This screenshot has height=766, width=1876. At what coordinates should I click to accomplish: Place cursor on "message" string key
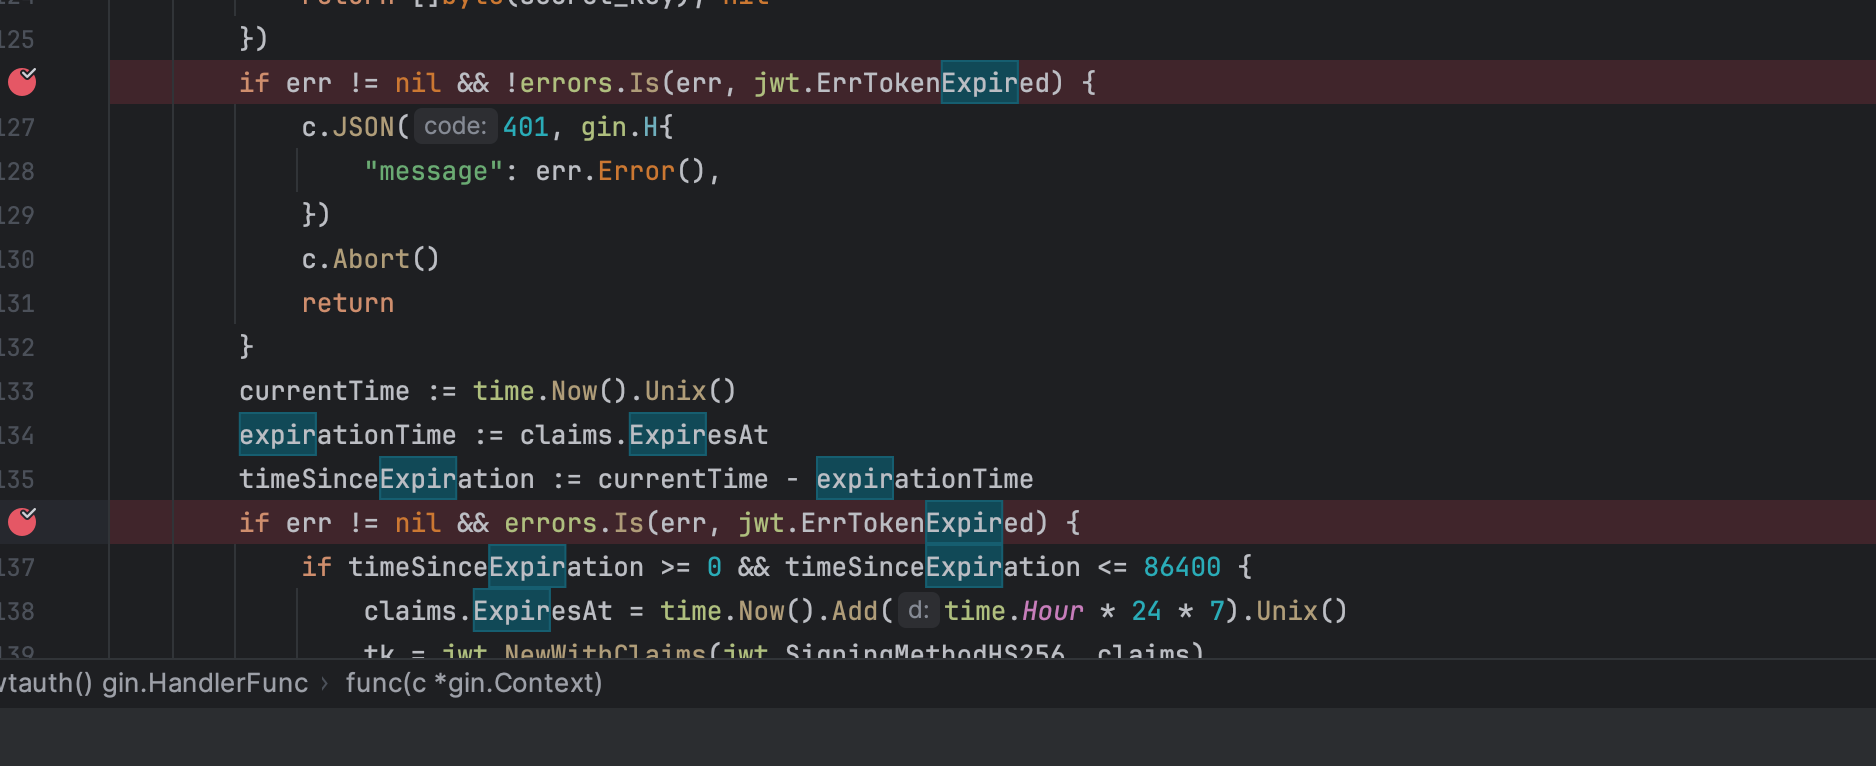(x=433, y=171)
